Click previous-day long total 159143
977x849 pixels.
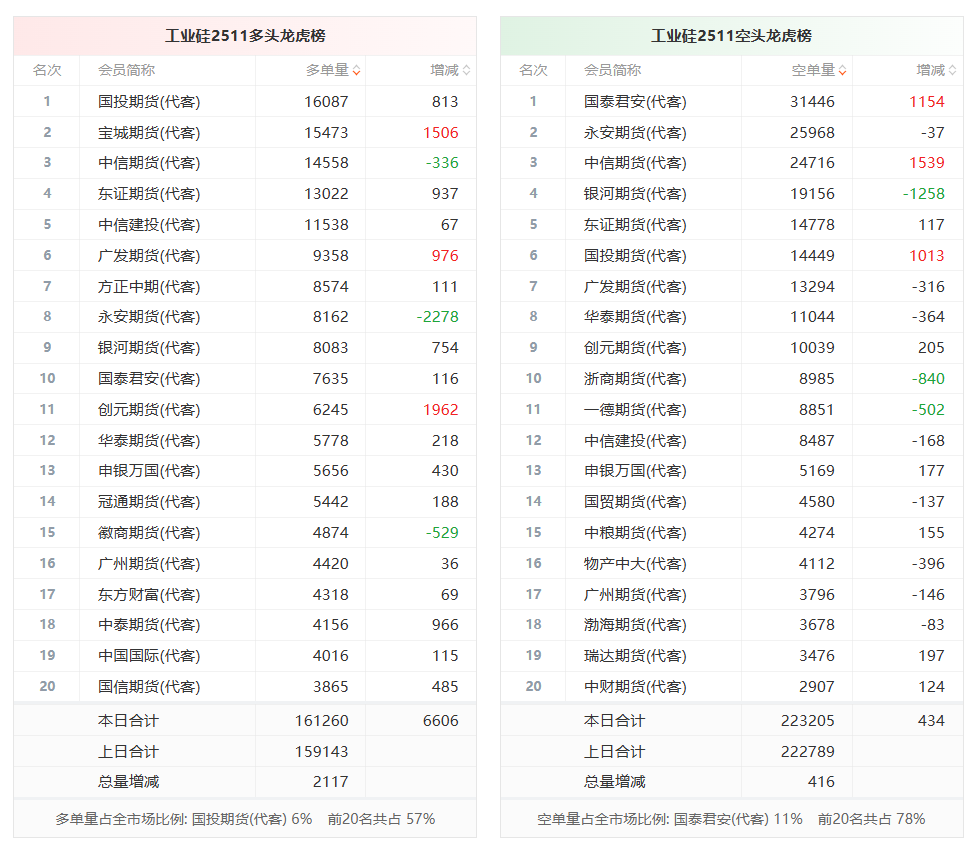322,752
